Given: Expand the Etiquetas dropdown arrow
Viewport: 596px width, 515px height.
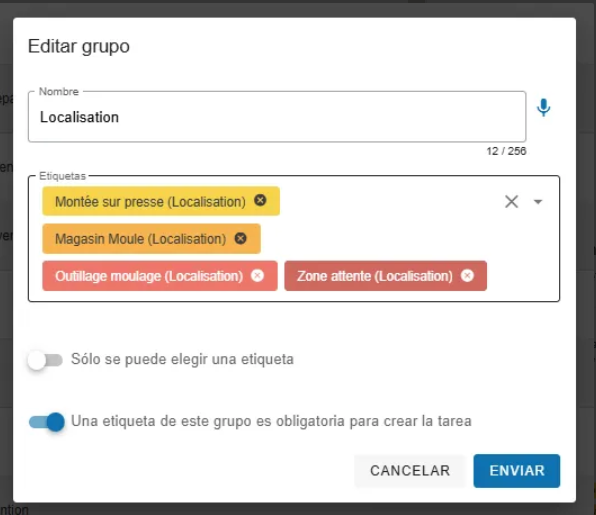Looking at the screenshot, I should 538,201.
